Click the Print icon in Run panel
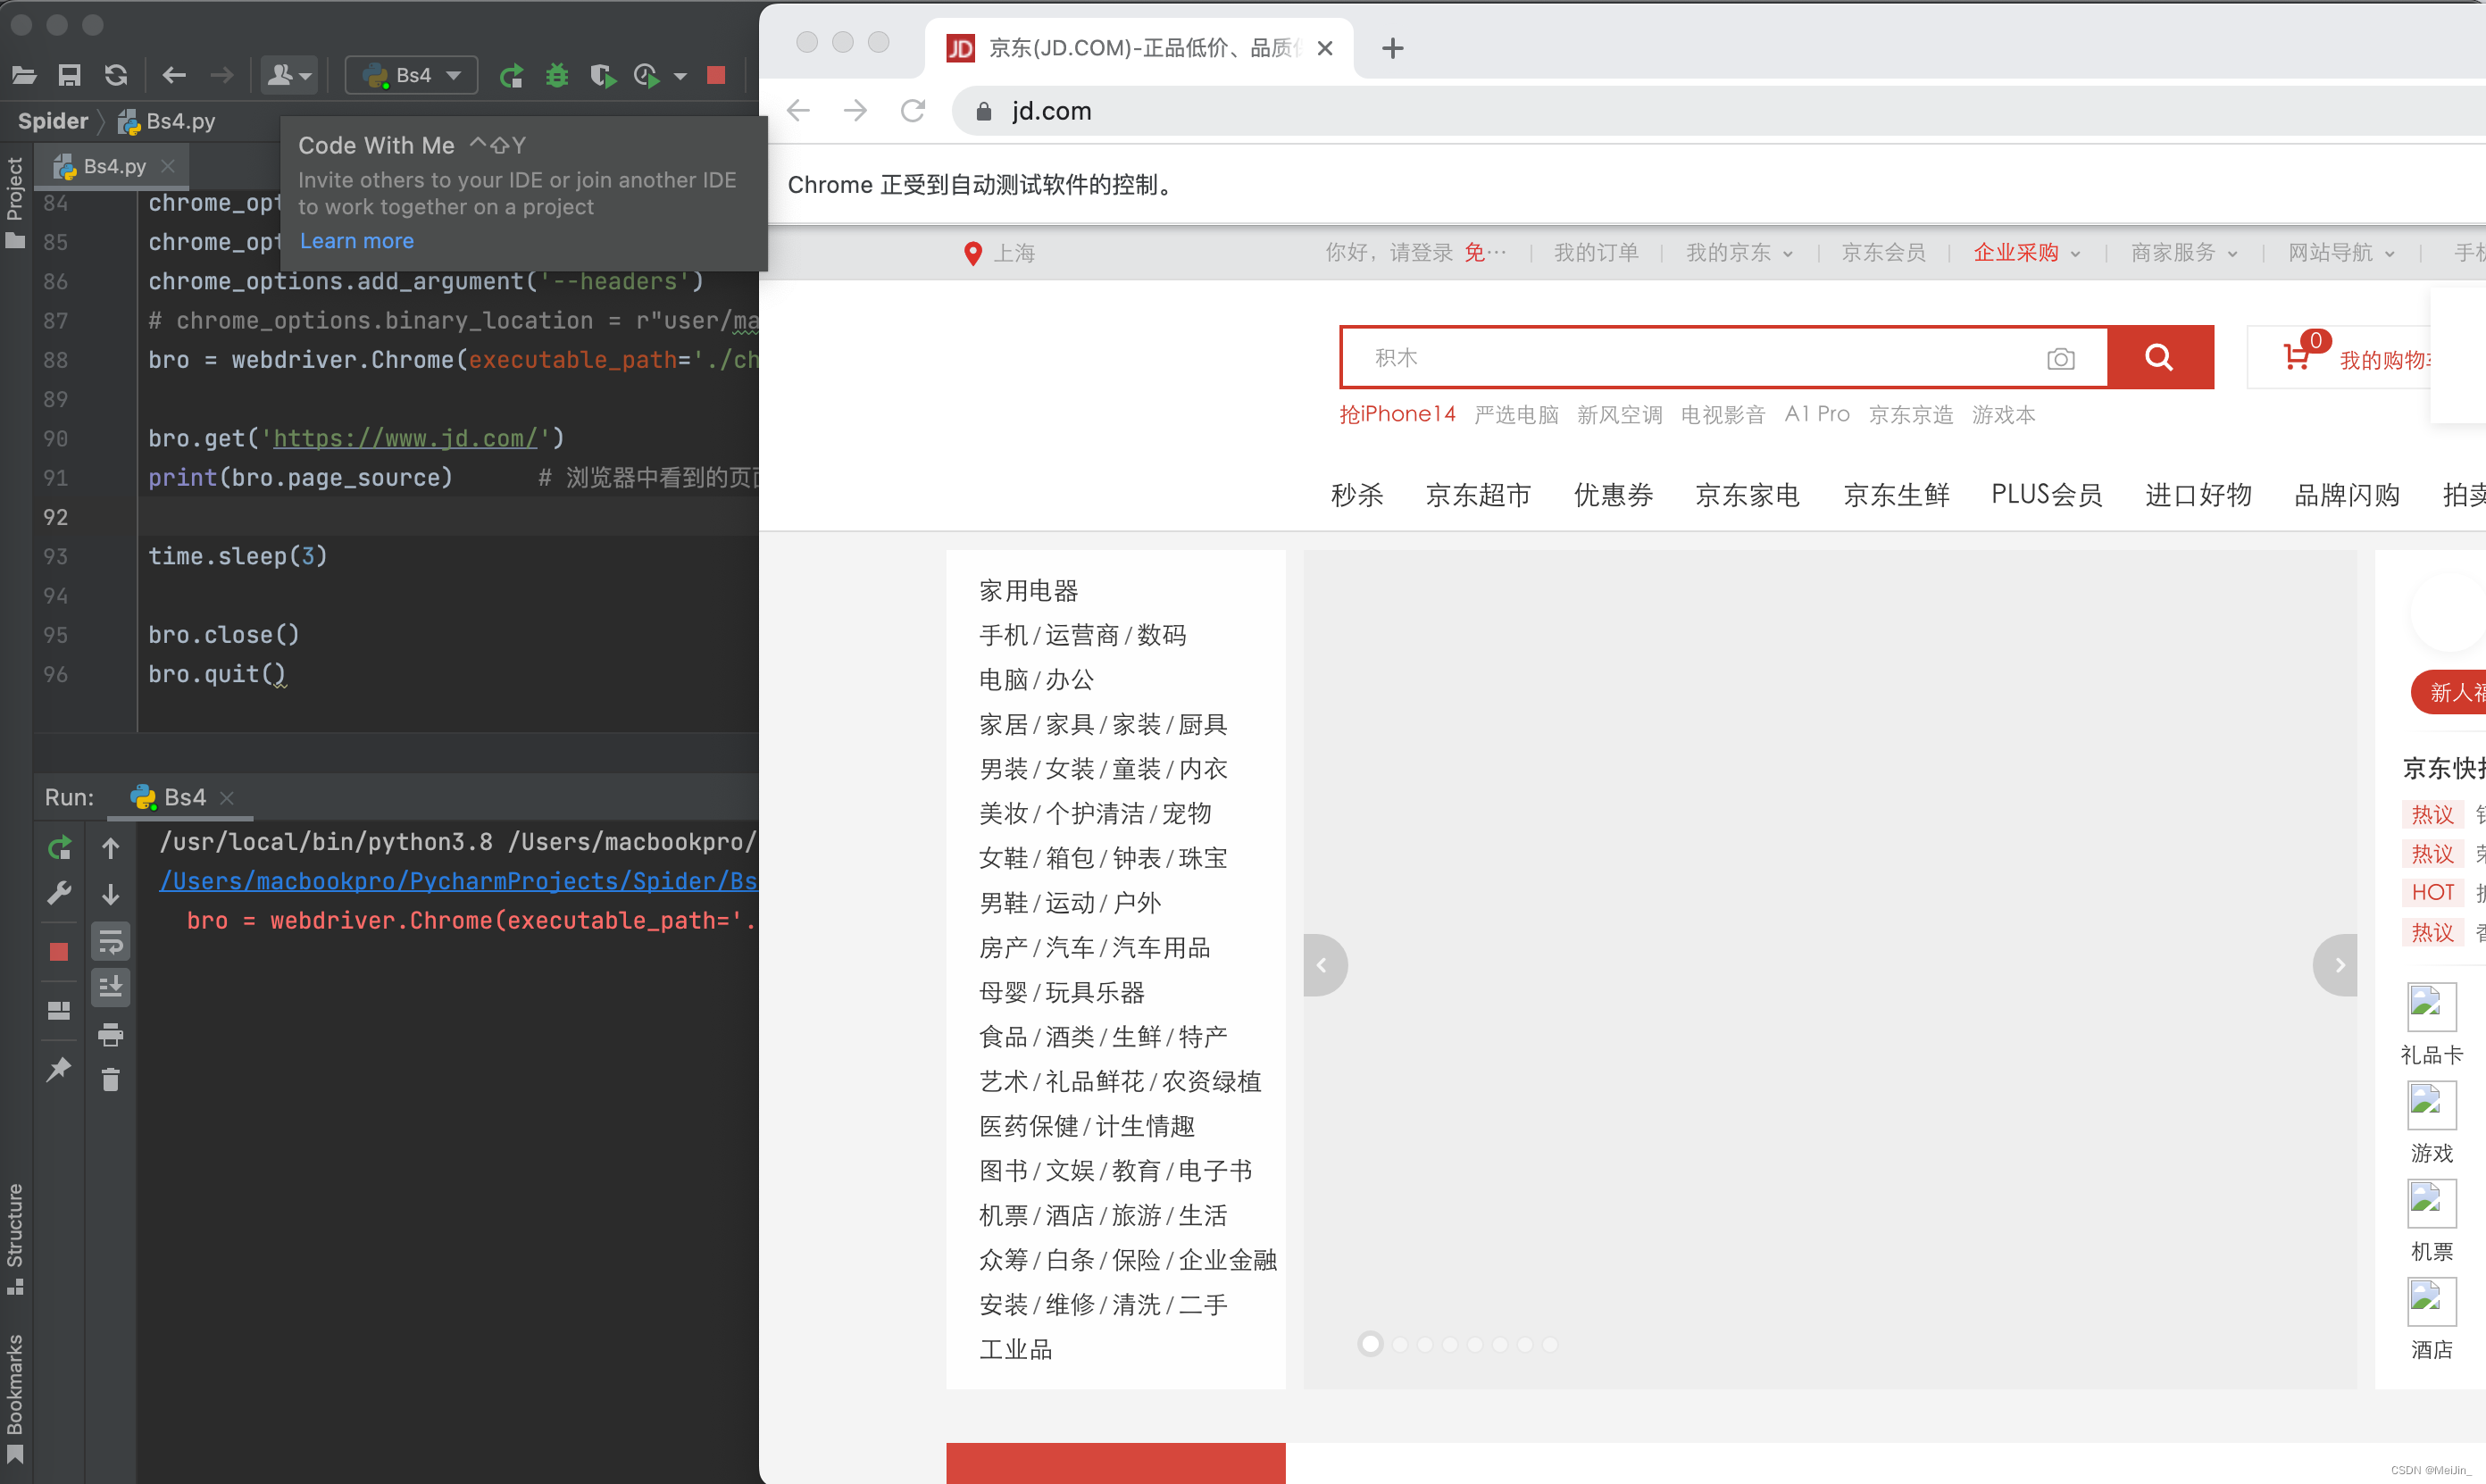2486x1484 pixels. tap(111, 1034)
